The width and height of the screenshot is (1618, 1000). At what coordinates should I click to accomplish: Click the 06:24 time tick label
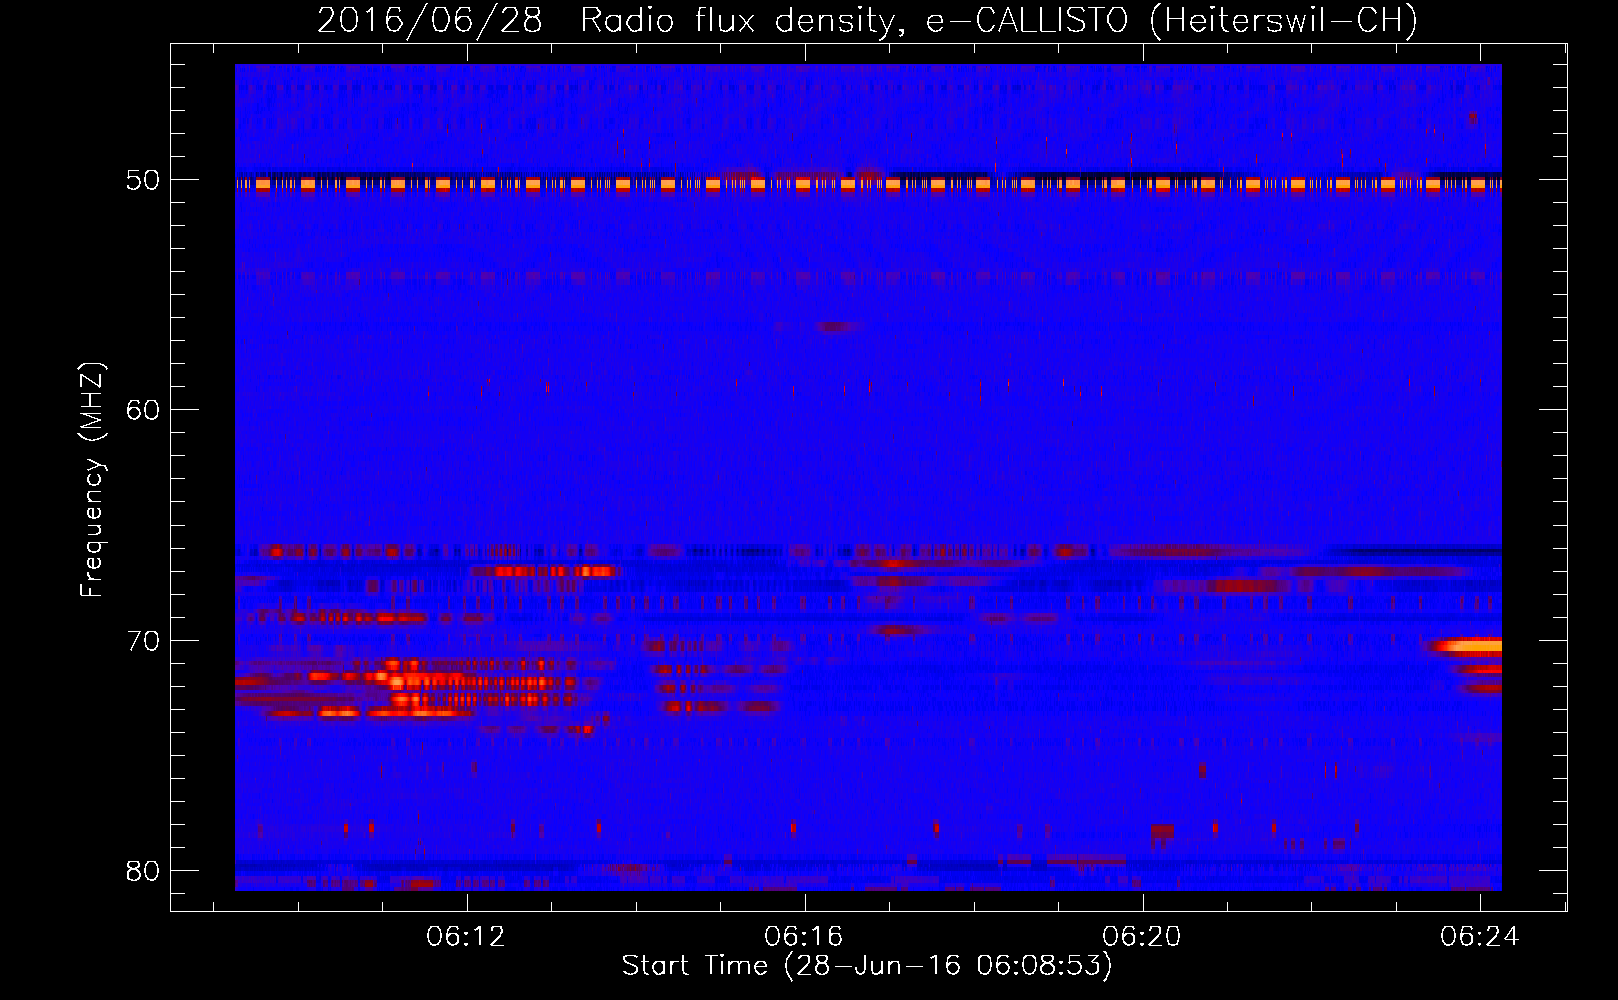(1480, 936)
